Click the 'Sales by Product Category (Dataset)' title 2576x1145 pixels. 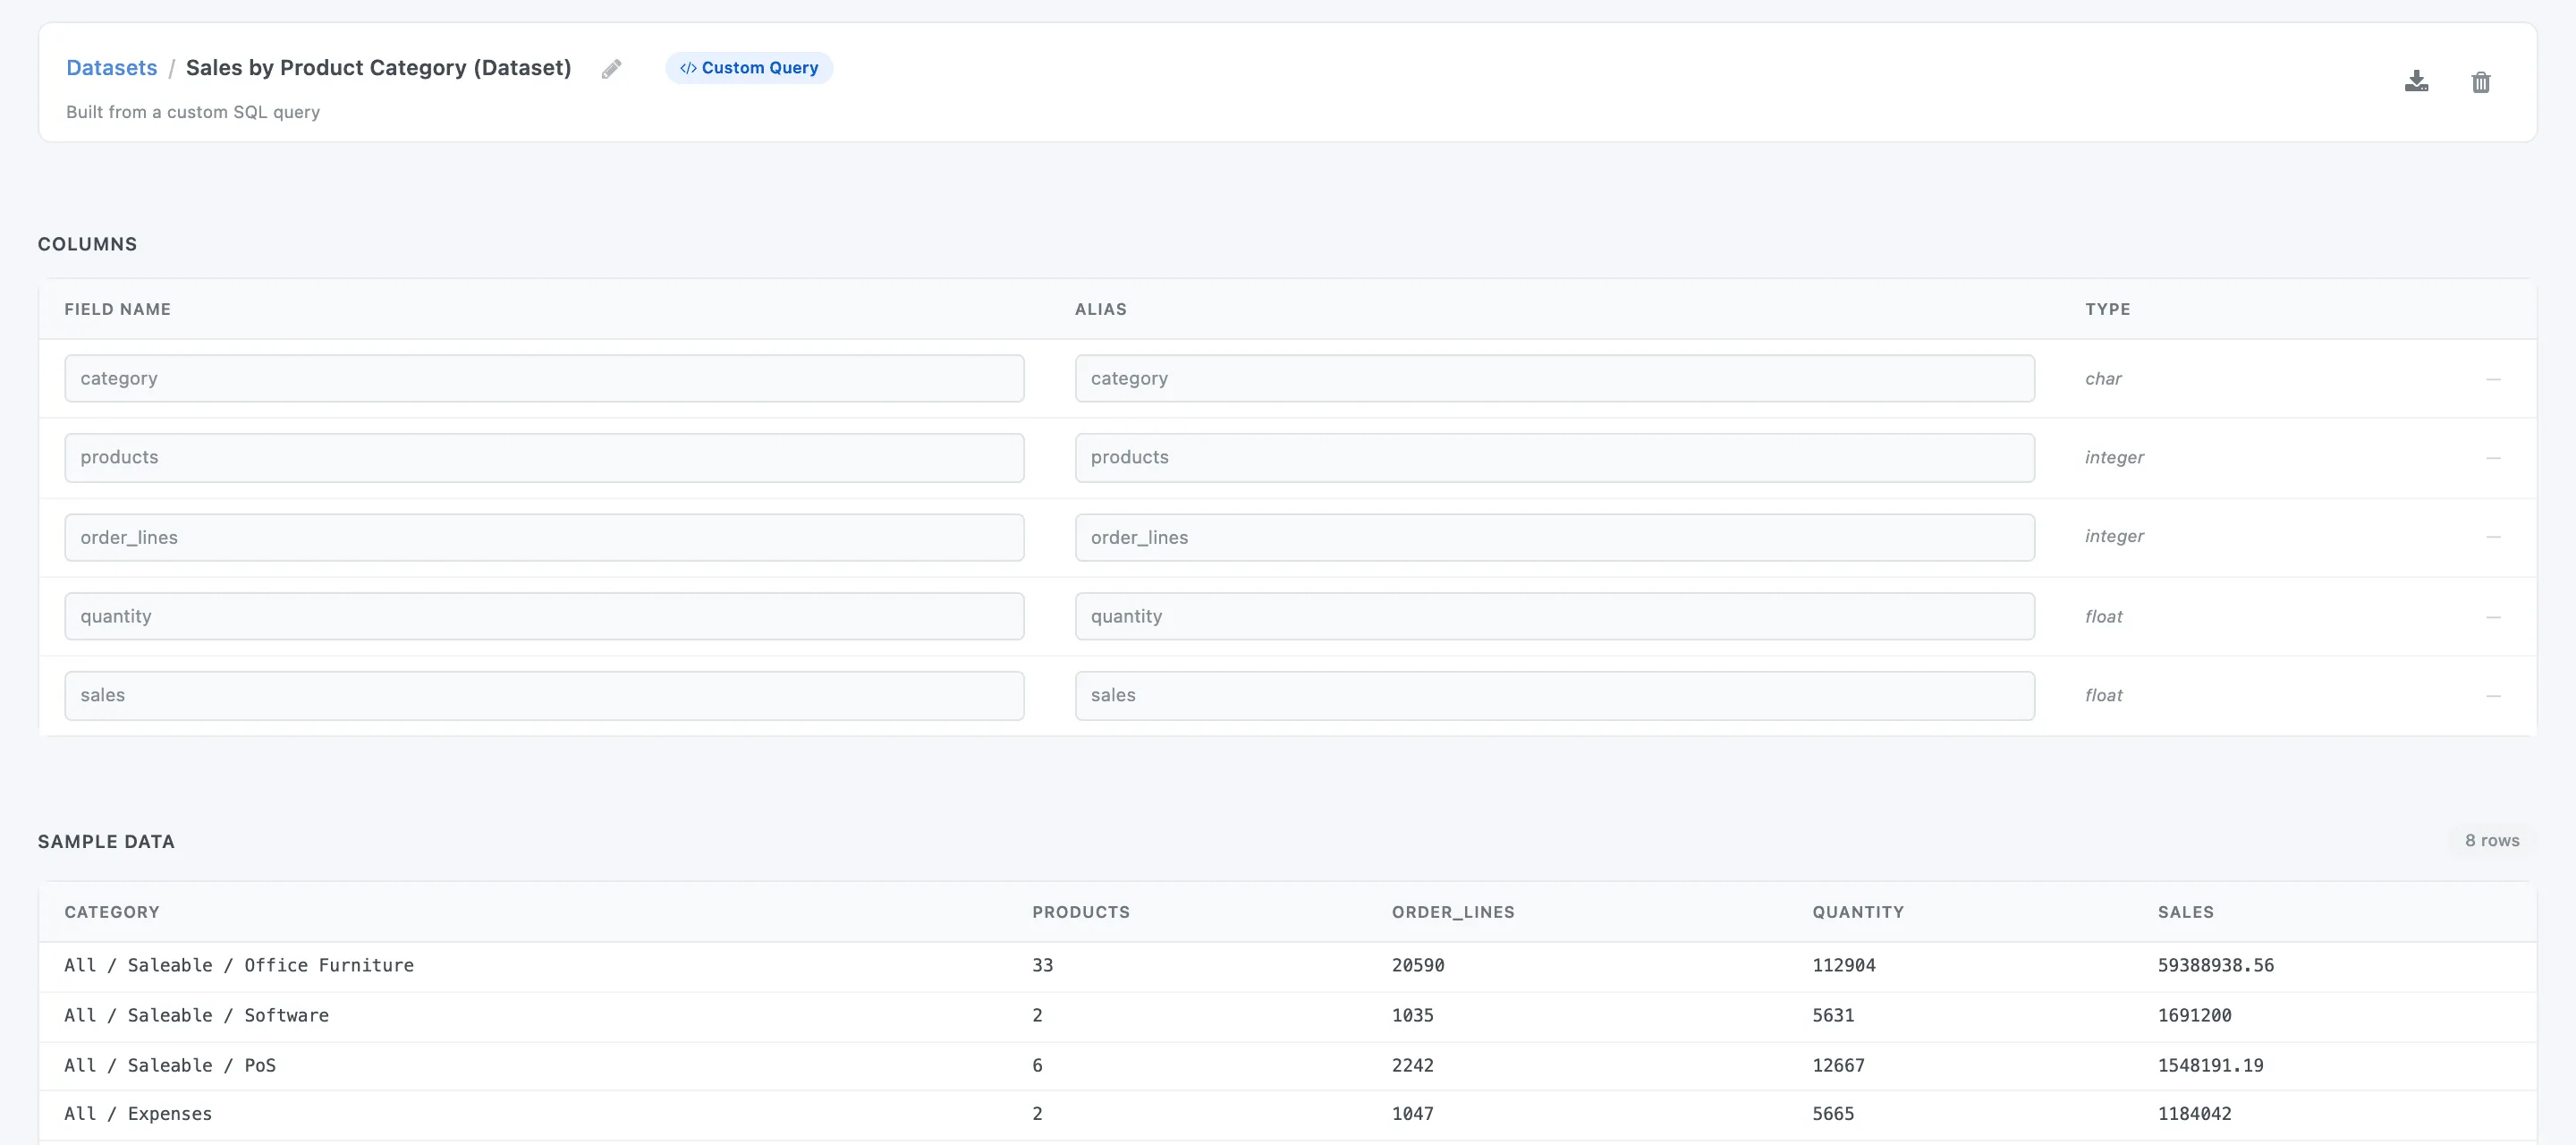point(378,68)
